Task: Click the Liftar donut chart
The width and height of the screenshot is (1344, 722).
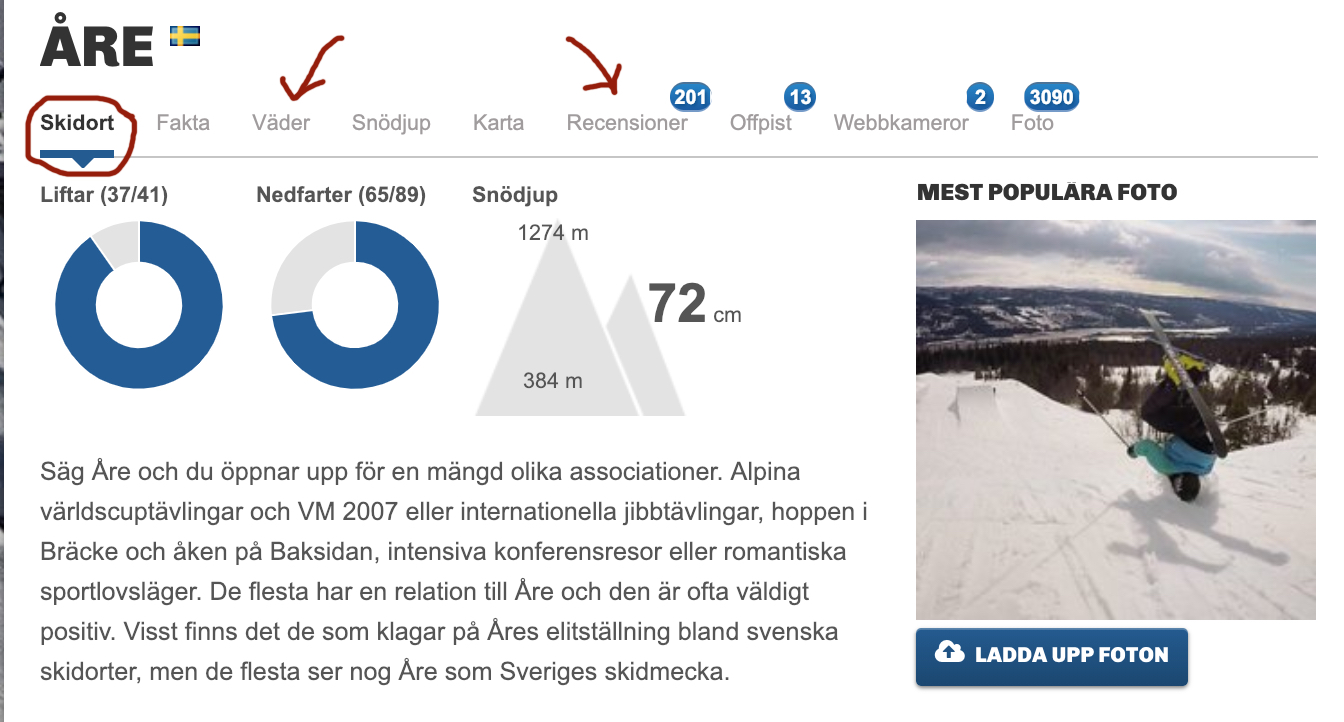Action: [139, 304]
